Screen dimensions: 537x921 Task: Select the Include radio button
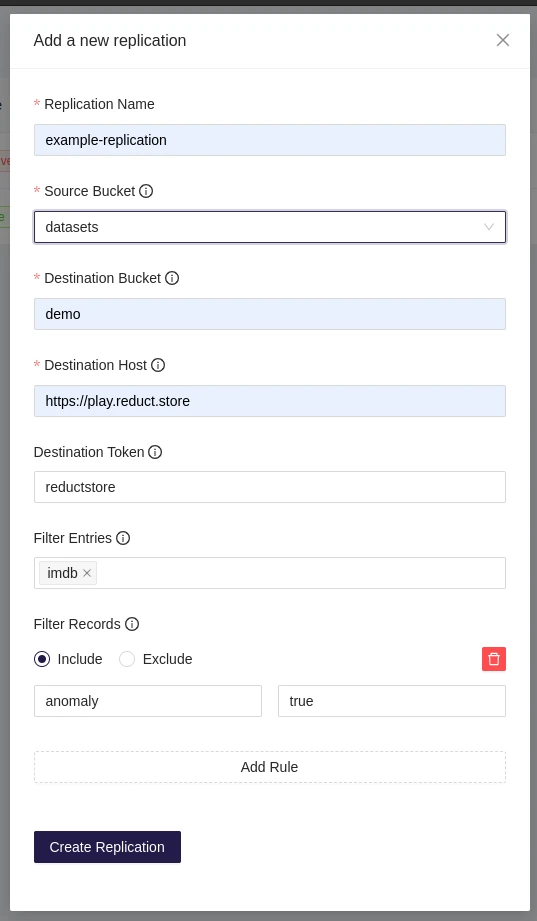pyautogui.click(x=42, y=659)
